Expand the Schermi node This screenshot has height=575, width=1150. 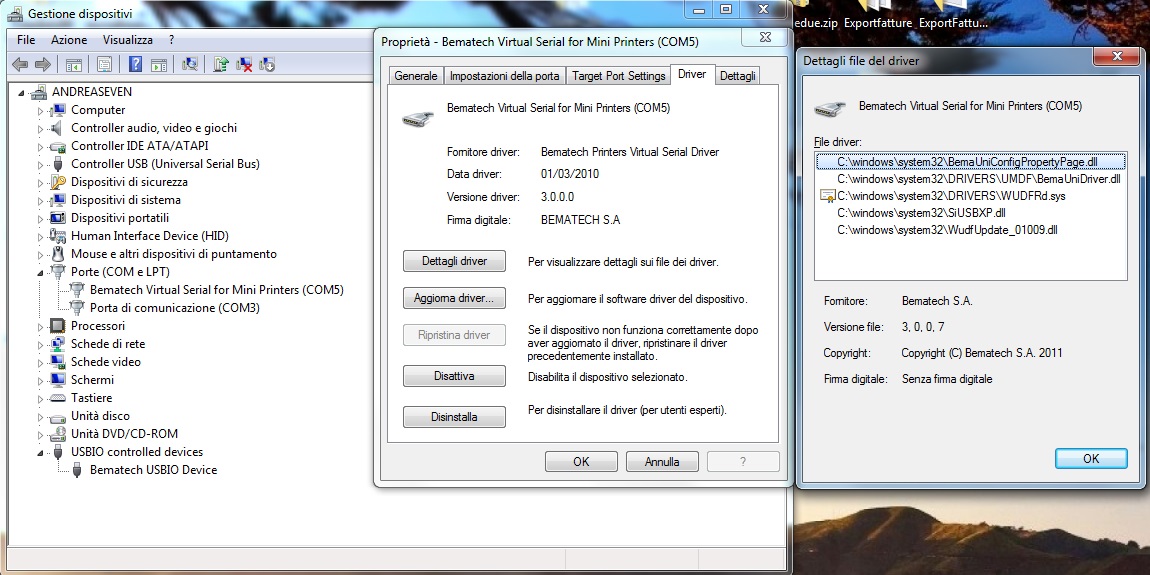point(41,380)
